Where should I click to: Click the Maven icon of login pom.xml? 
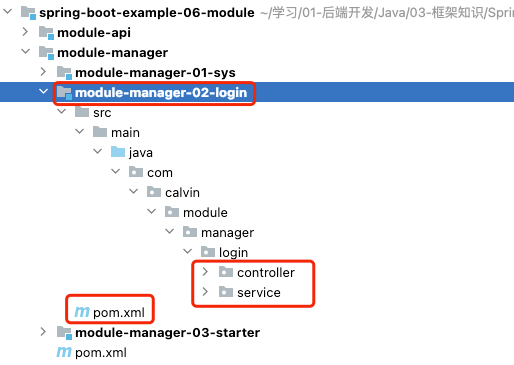point(82,312)
